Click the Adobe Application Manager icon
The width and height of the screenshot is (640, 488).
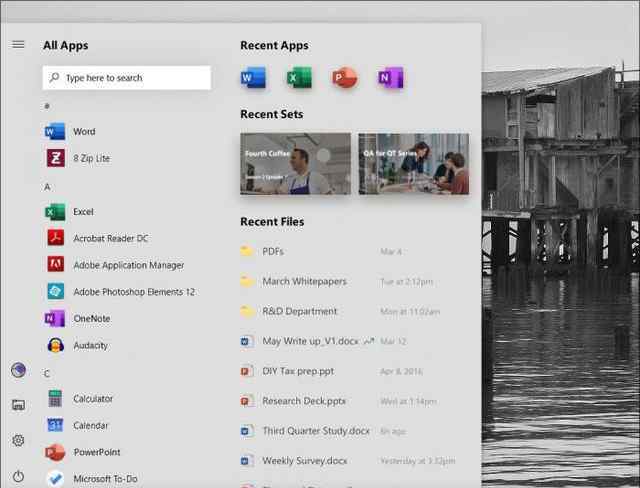tap(56, 264)
